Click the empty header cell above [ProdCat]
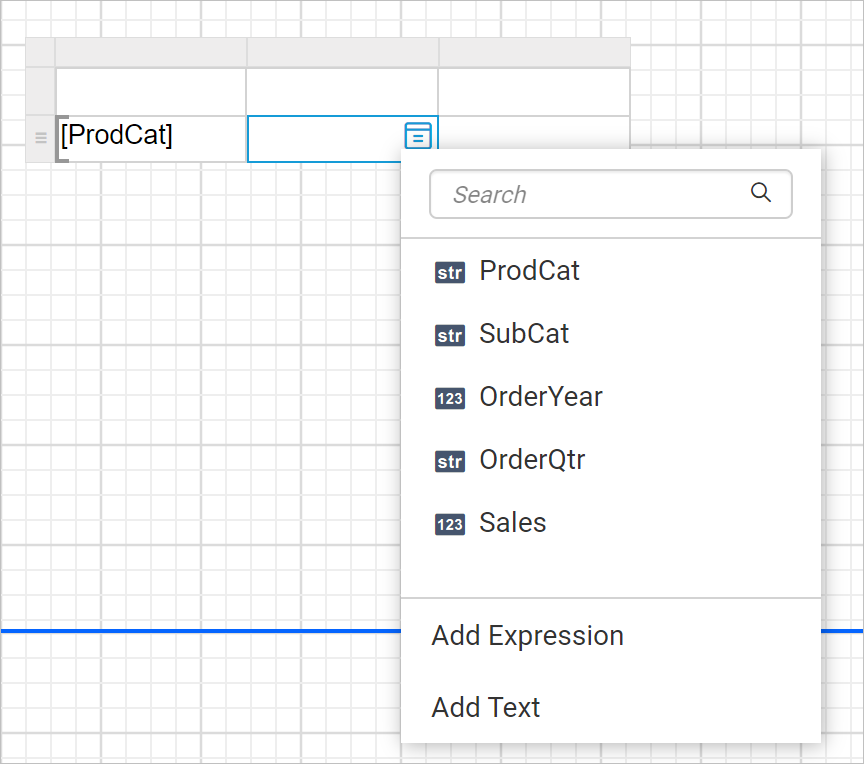Screen dimensions: 864x764 (x=150, y=92)
